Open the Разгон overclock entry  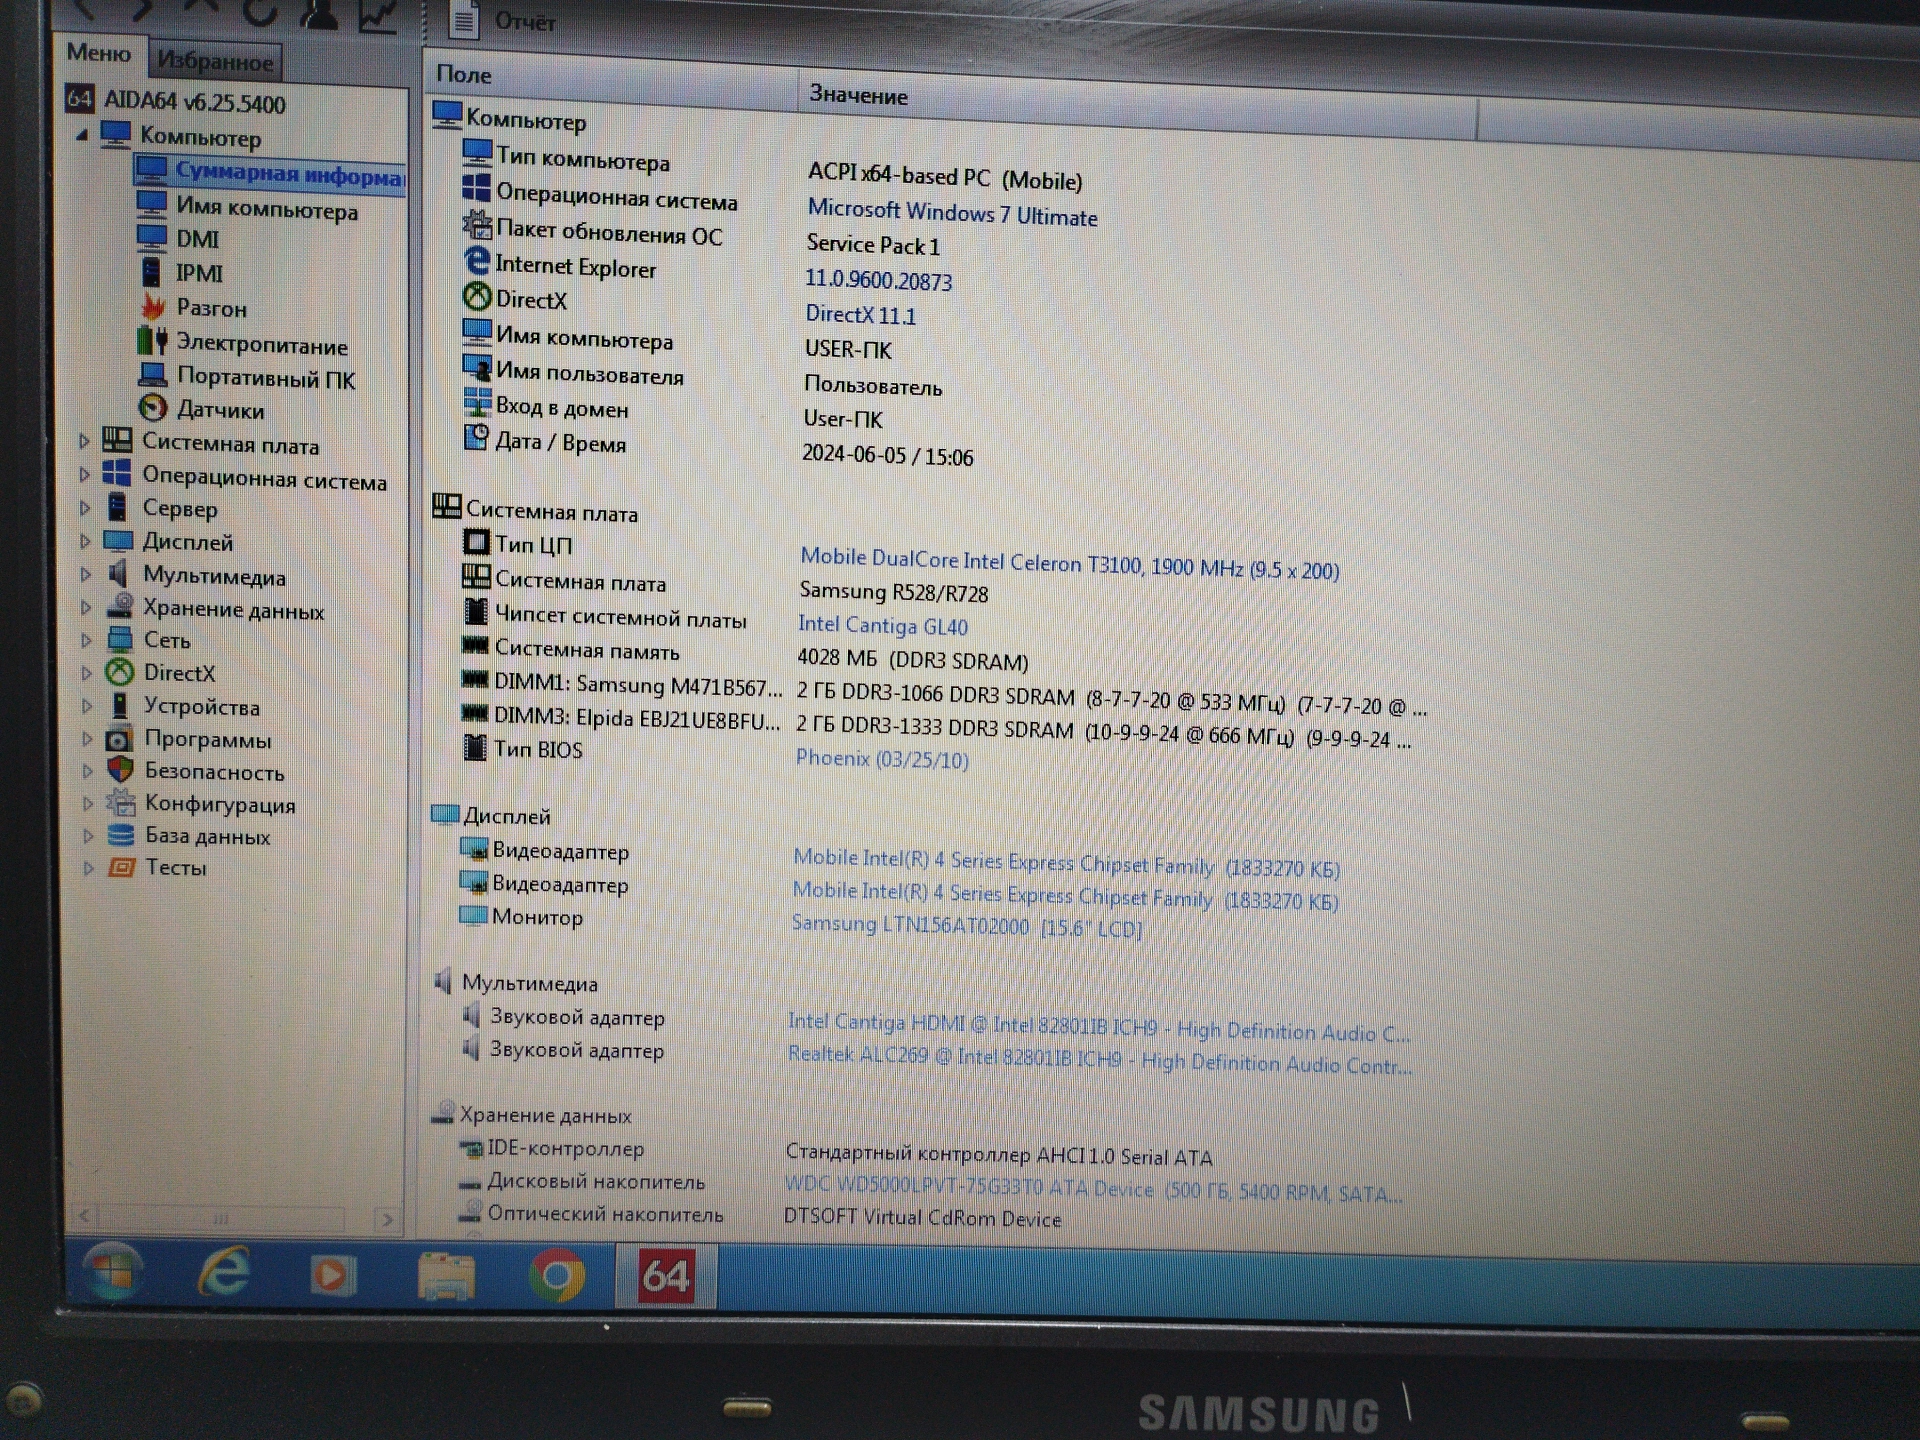(x=210, y=308)
